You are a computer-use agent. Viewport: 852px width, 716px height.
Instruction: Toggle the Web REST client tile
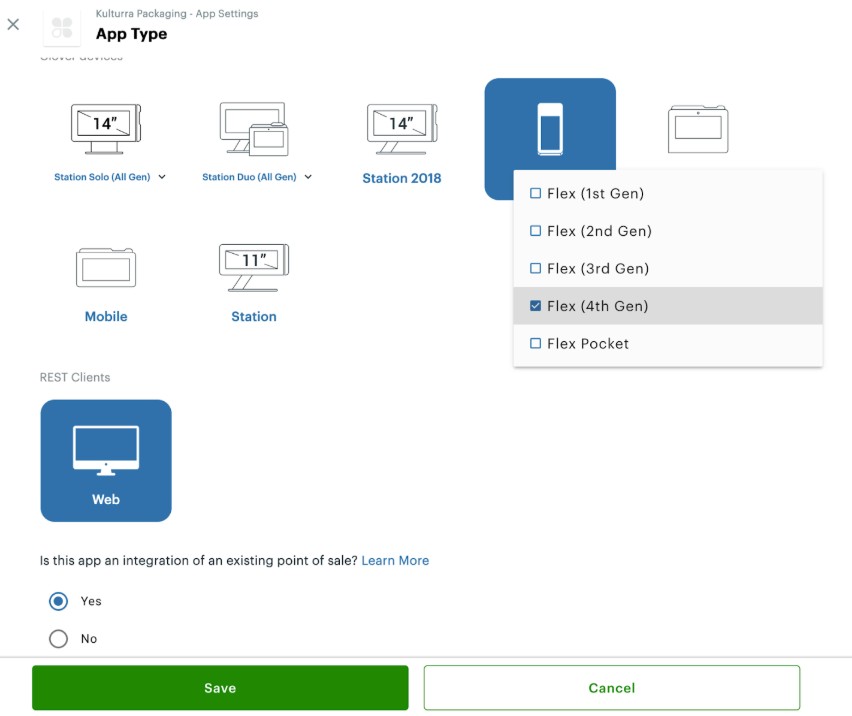click(106, 460)
